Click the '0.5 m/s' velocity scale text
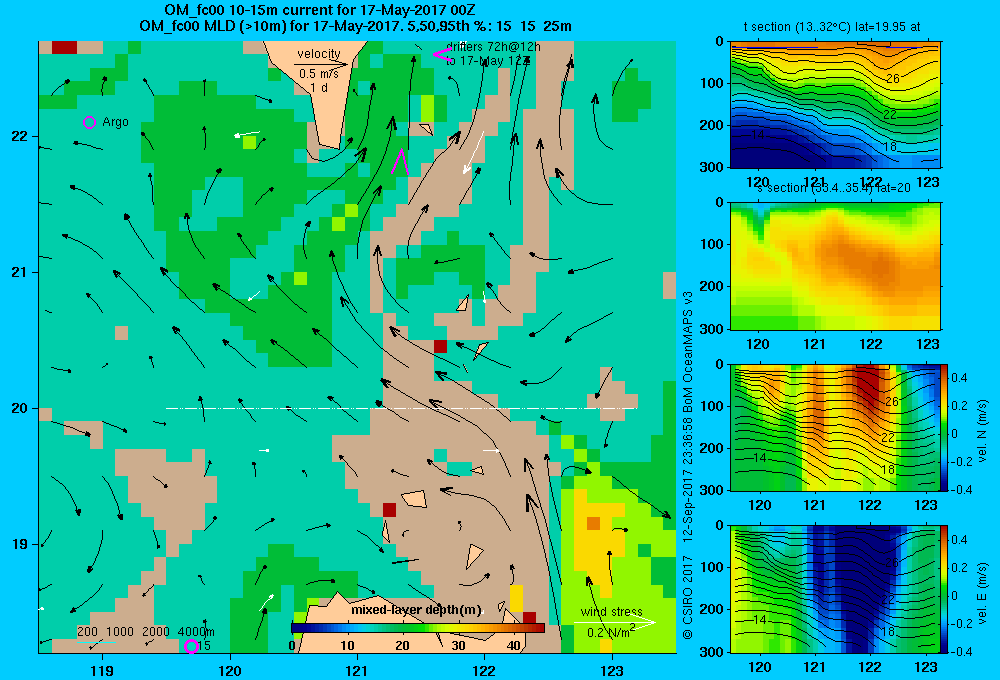 pos(319,74)
